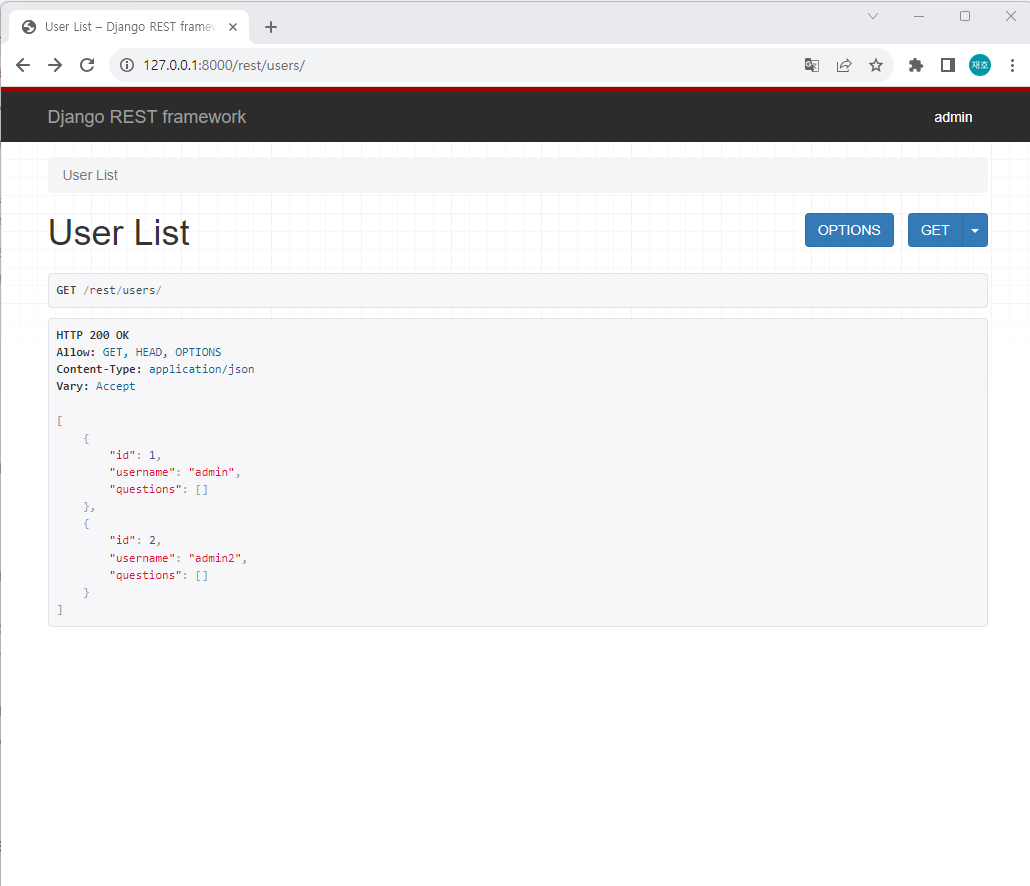Click the address bar URL

pyautogui.click(x=224, y=65)
